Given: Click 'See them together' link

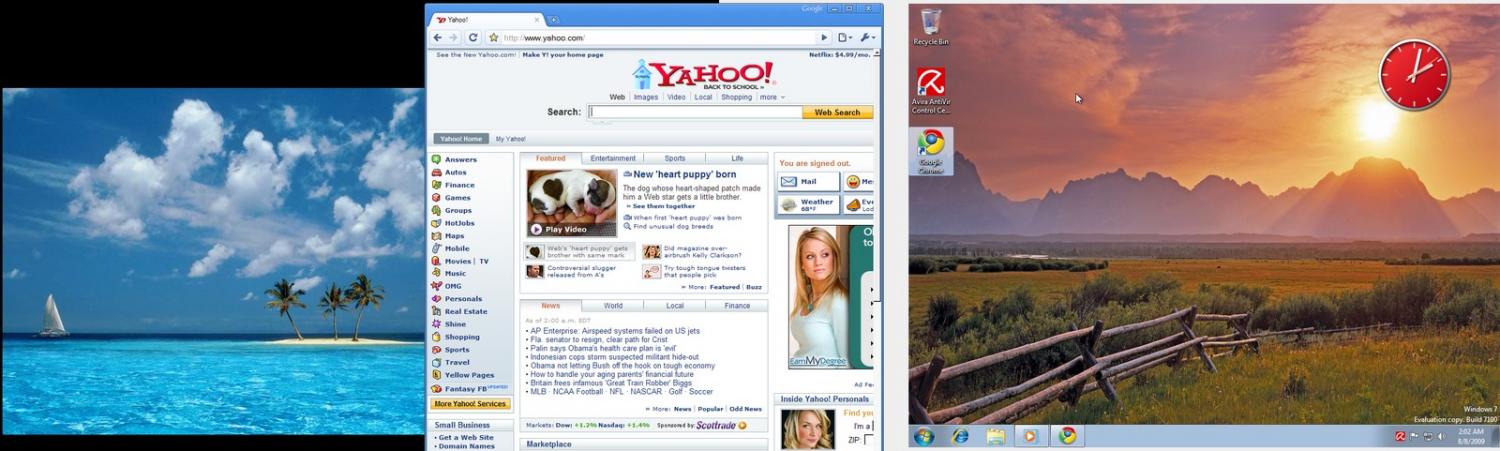Looking at the screenshot, I should [664, 206].
